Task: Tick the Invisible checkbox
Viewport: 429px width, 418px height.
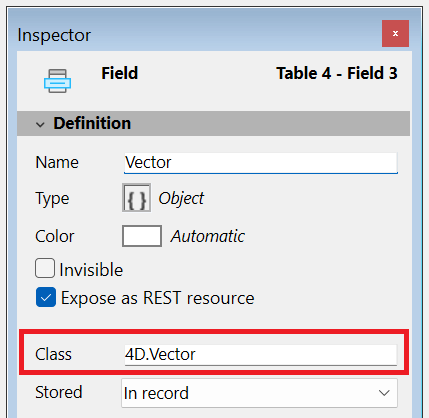Action: [45, 268]
